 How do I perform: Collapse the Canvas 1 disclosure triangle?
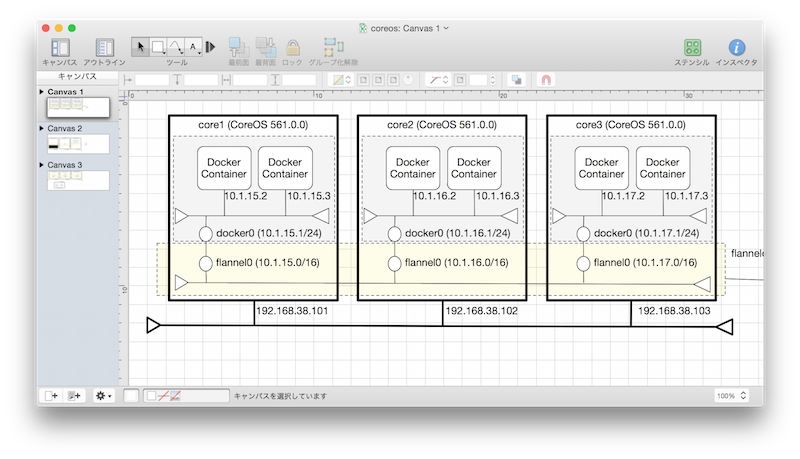click(42, 92)
